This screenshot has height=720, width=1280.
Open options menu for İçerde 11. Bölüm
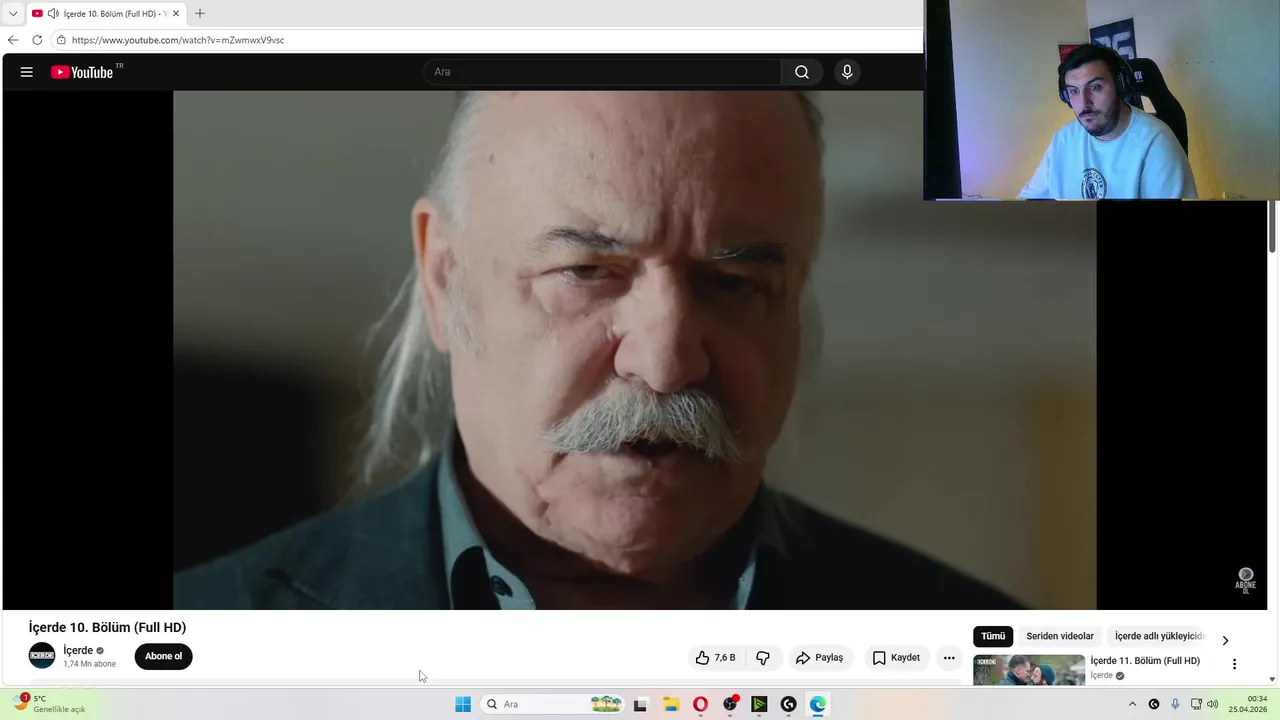point(1234,664)
